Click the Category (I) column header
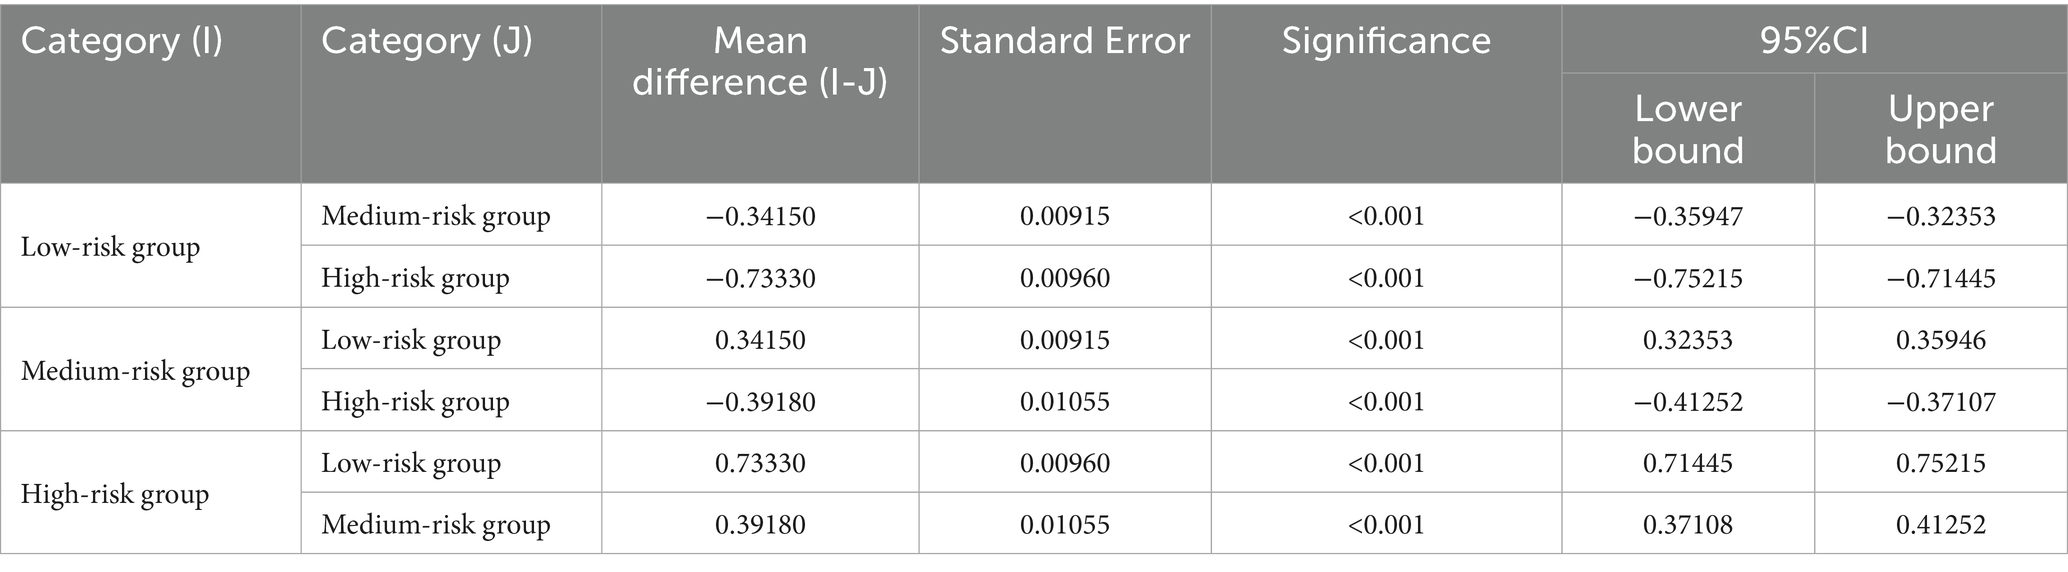The width and height of the screenshot is (2068, 572). pos(121,41)
